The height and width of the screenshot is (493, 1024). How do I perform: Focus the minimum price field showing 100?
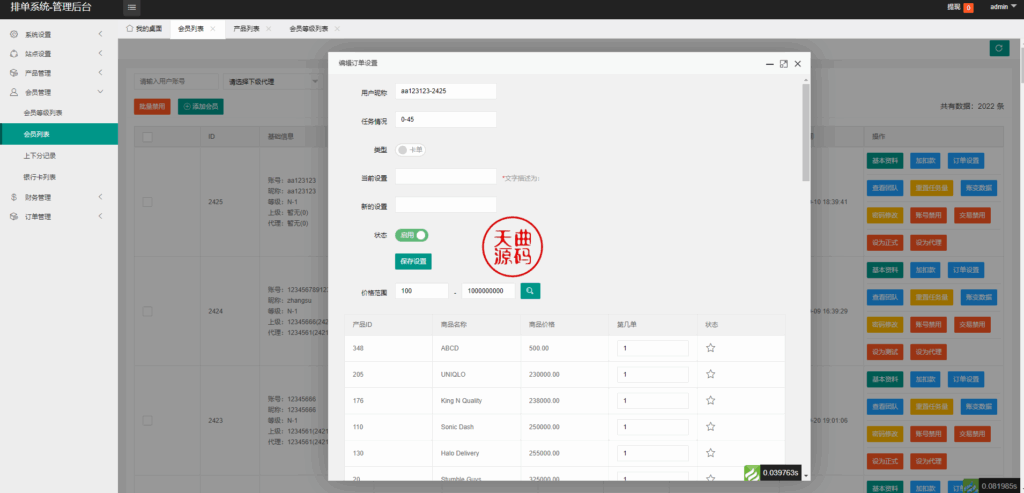(x=422, y=291)
